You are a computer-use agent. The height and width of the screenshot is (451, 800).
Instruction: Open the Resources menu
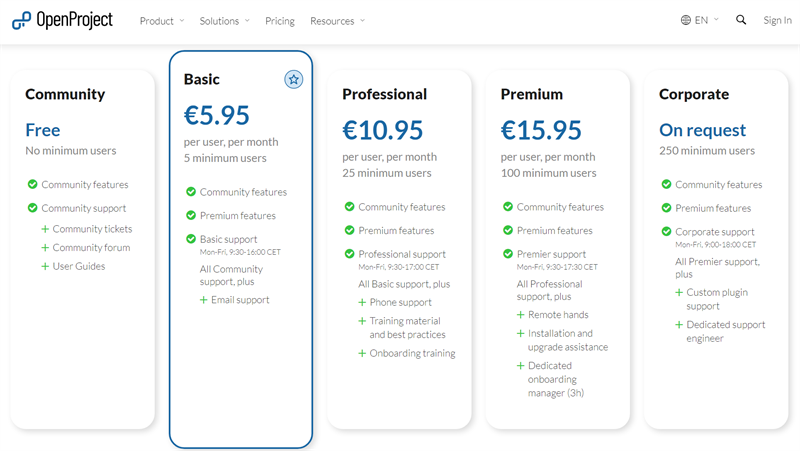click(x=337, y=21)
